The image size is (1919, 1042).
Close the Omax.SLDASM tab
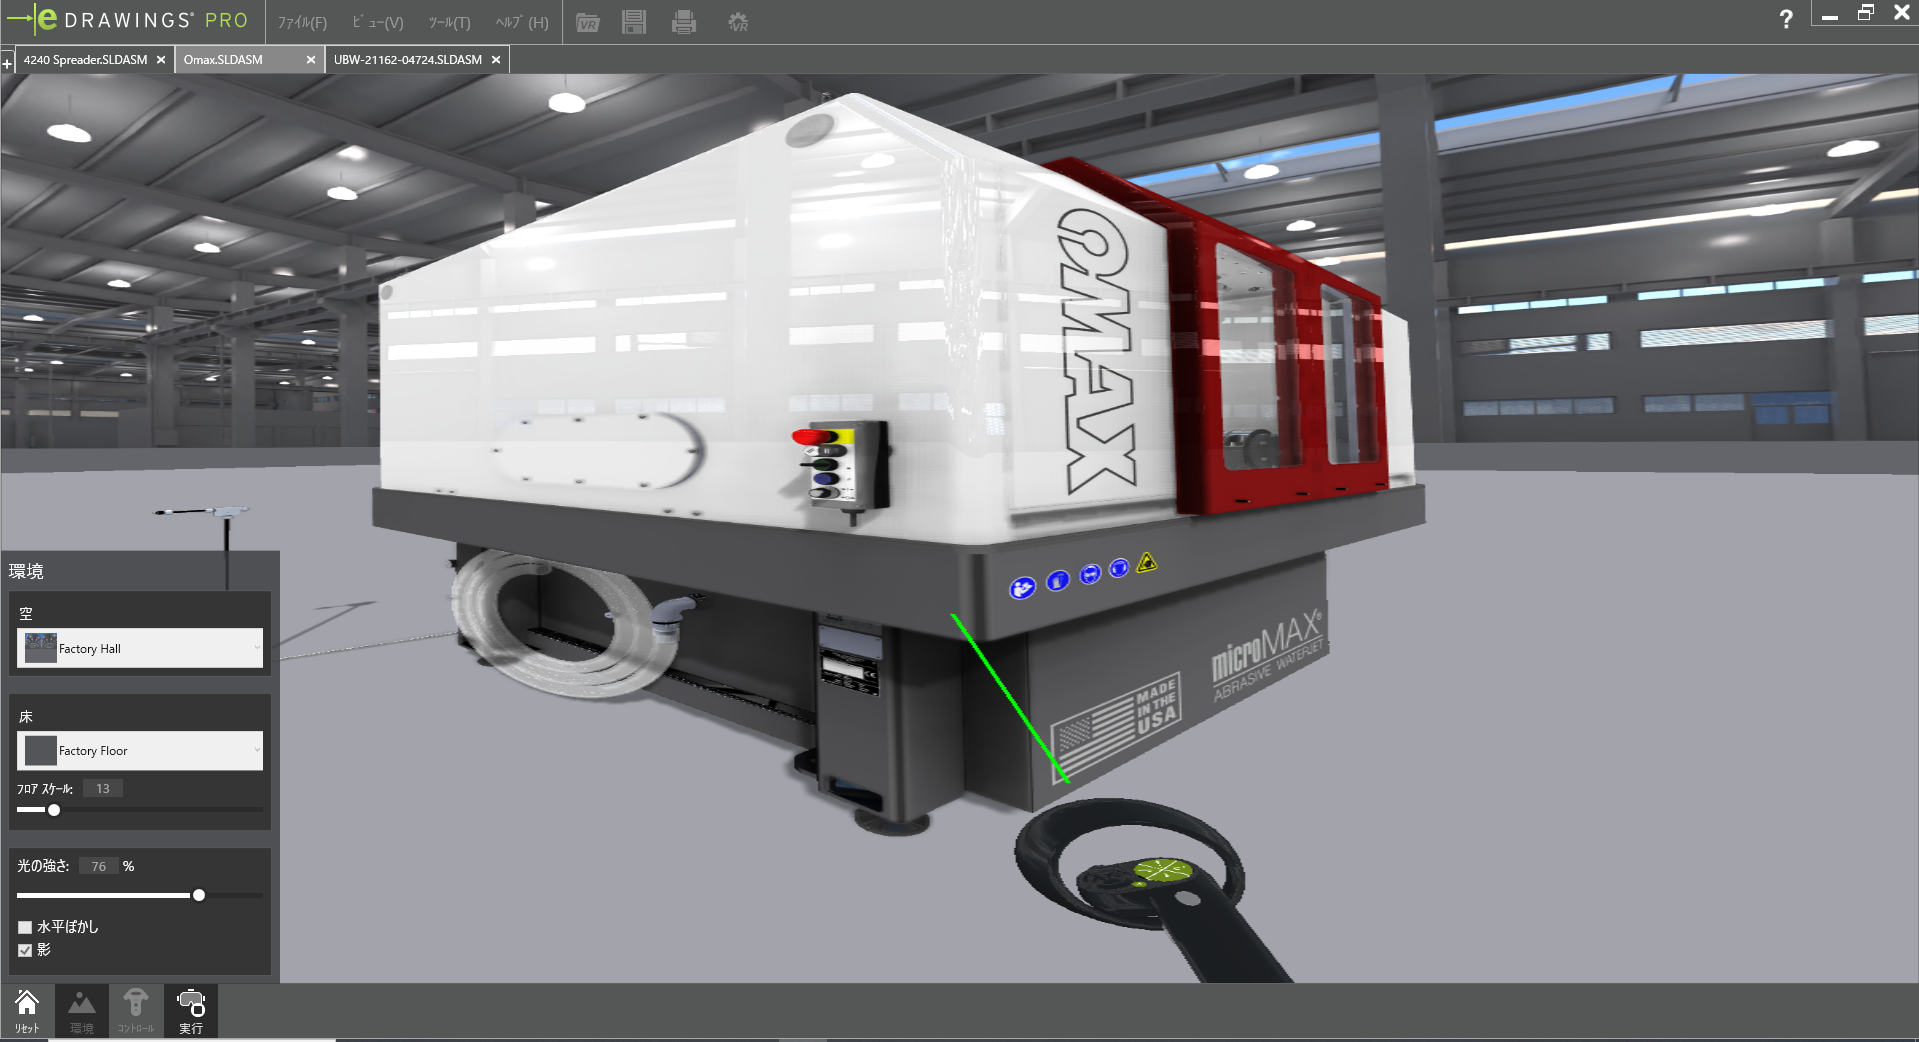tap(311, 60)
